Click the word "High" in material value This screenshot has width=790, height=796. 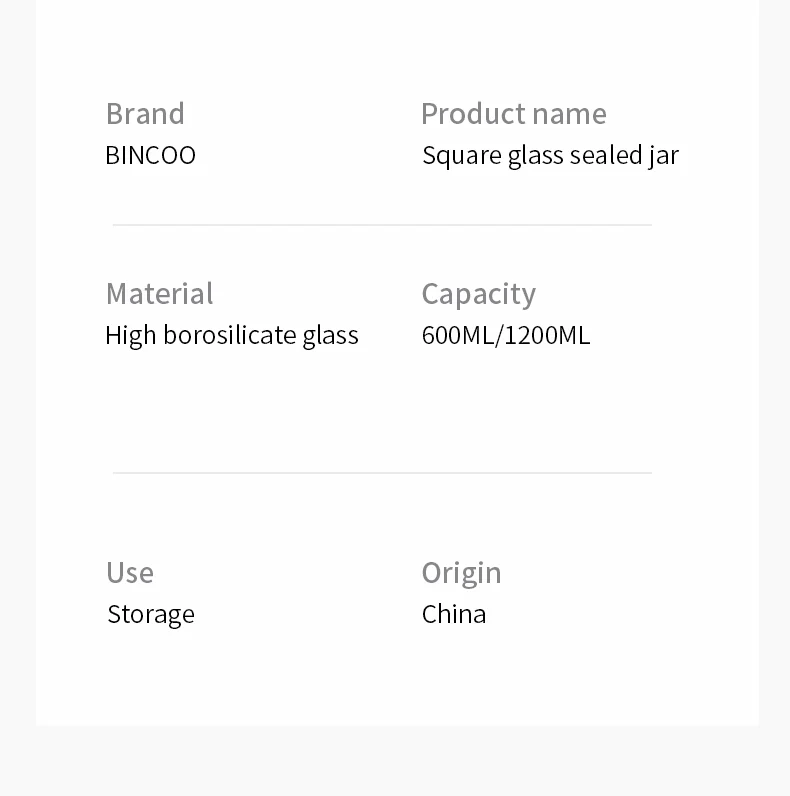coord(130,336)
